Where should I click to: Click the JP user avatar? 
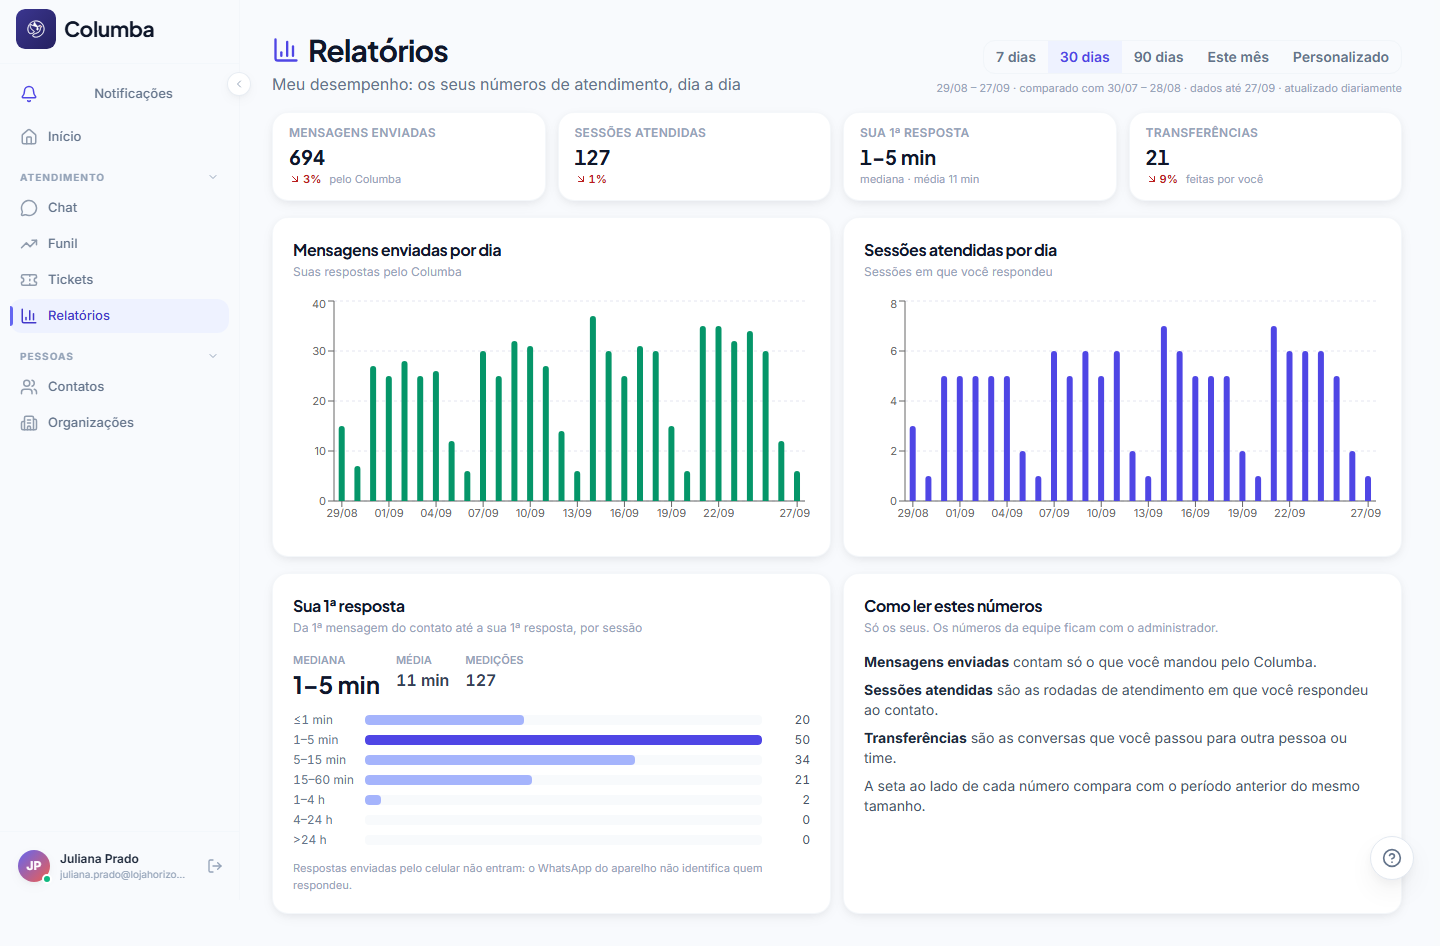tap(34, 866)
